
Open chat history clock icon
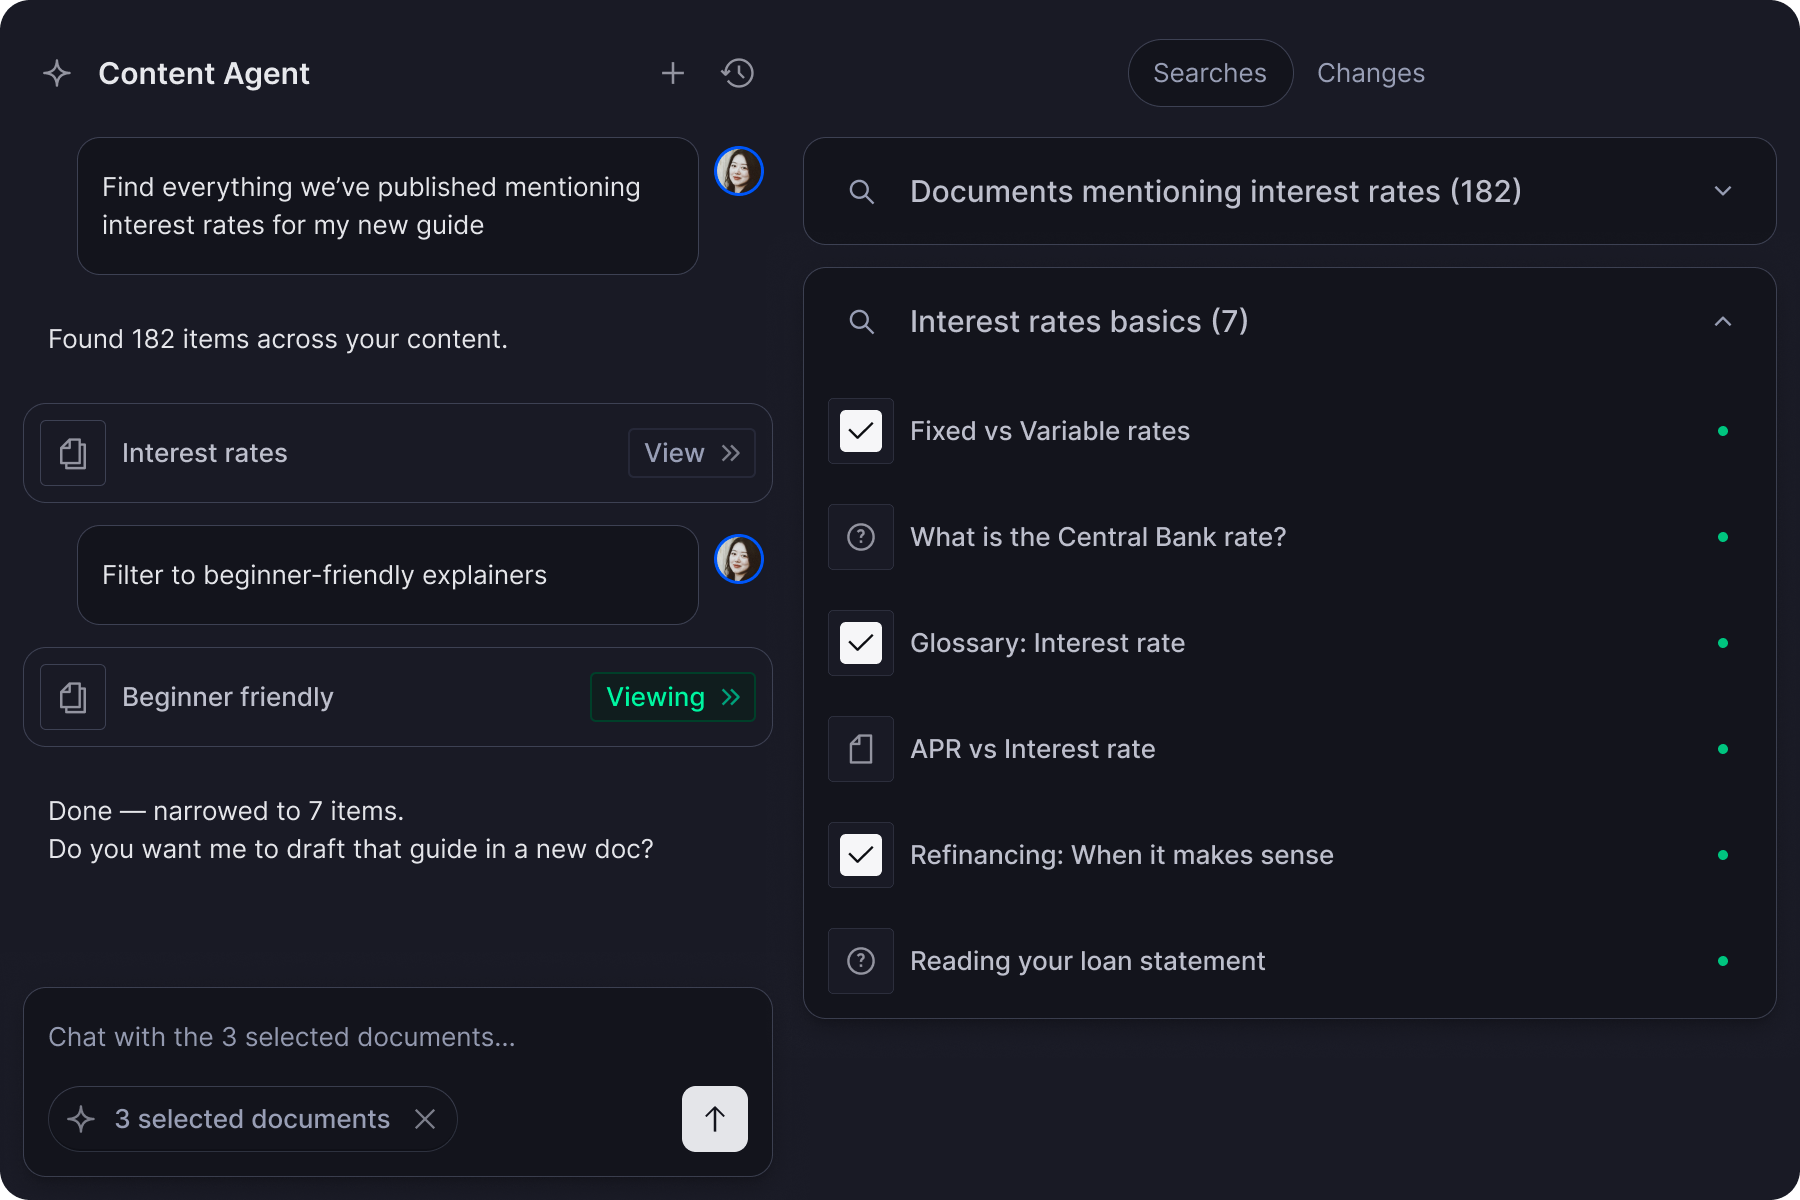point(738,73)
